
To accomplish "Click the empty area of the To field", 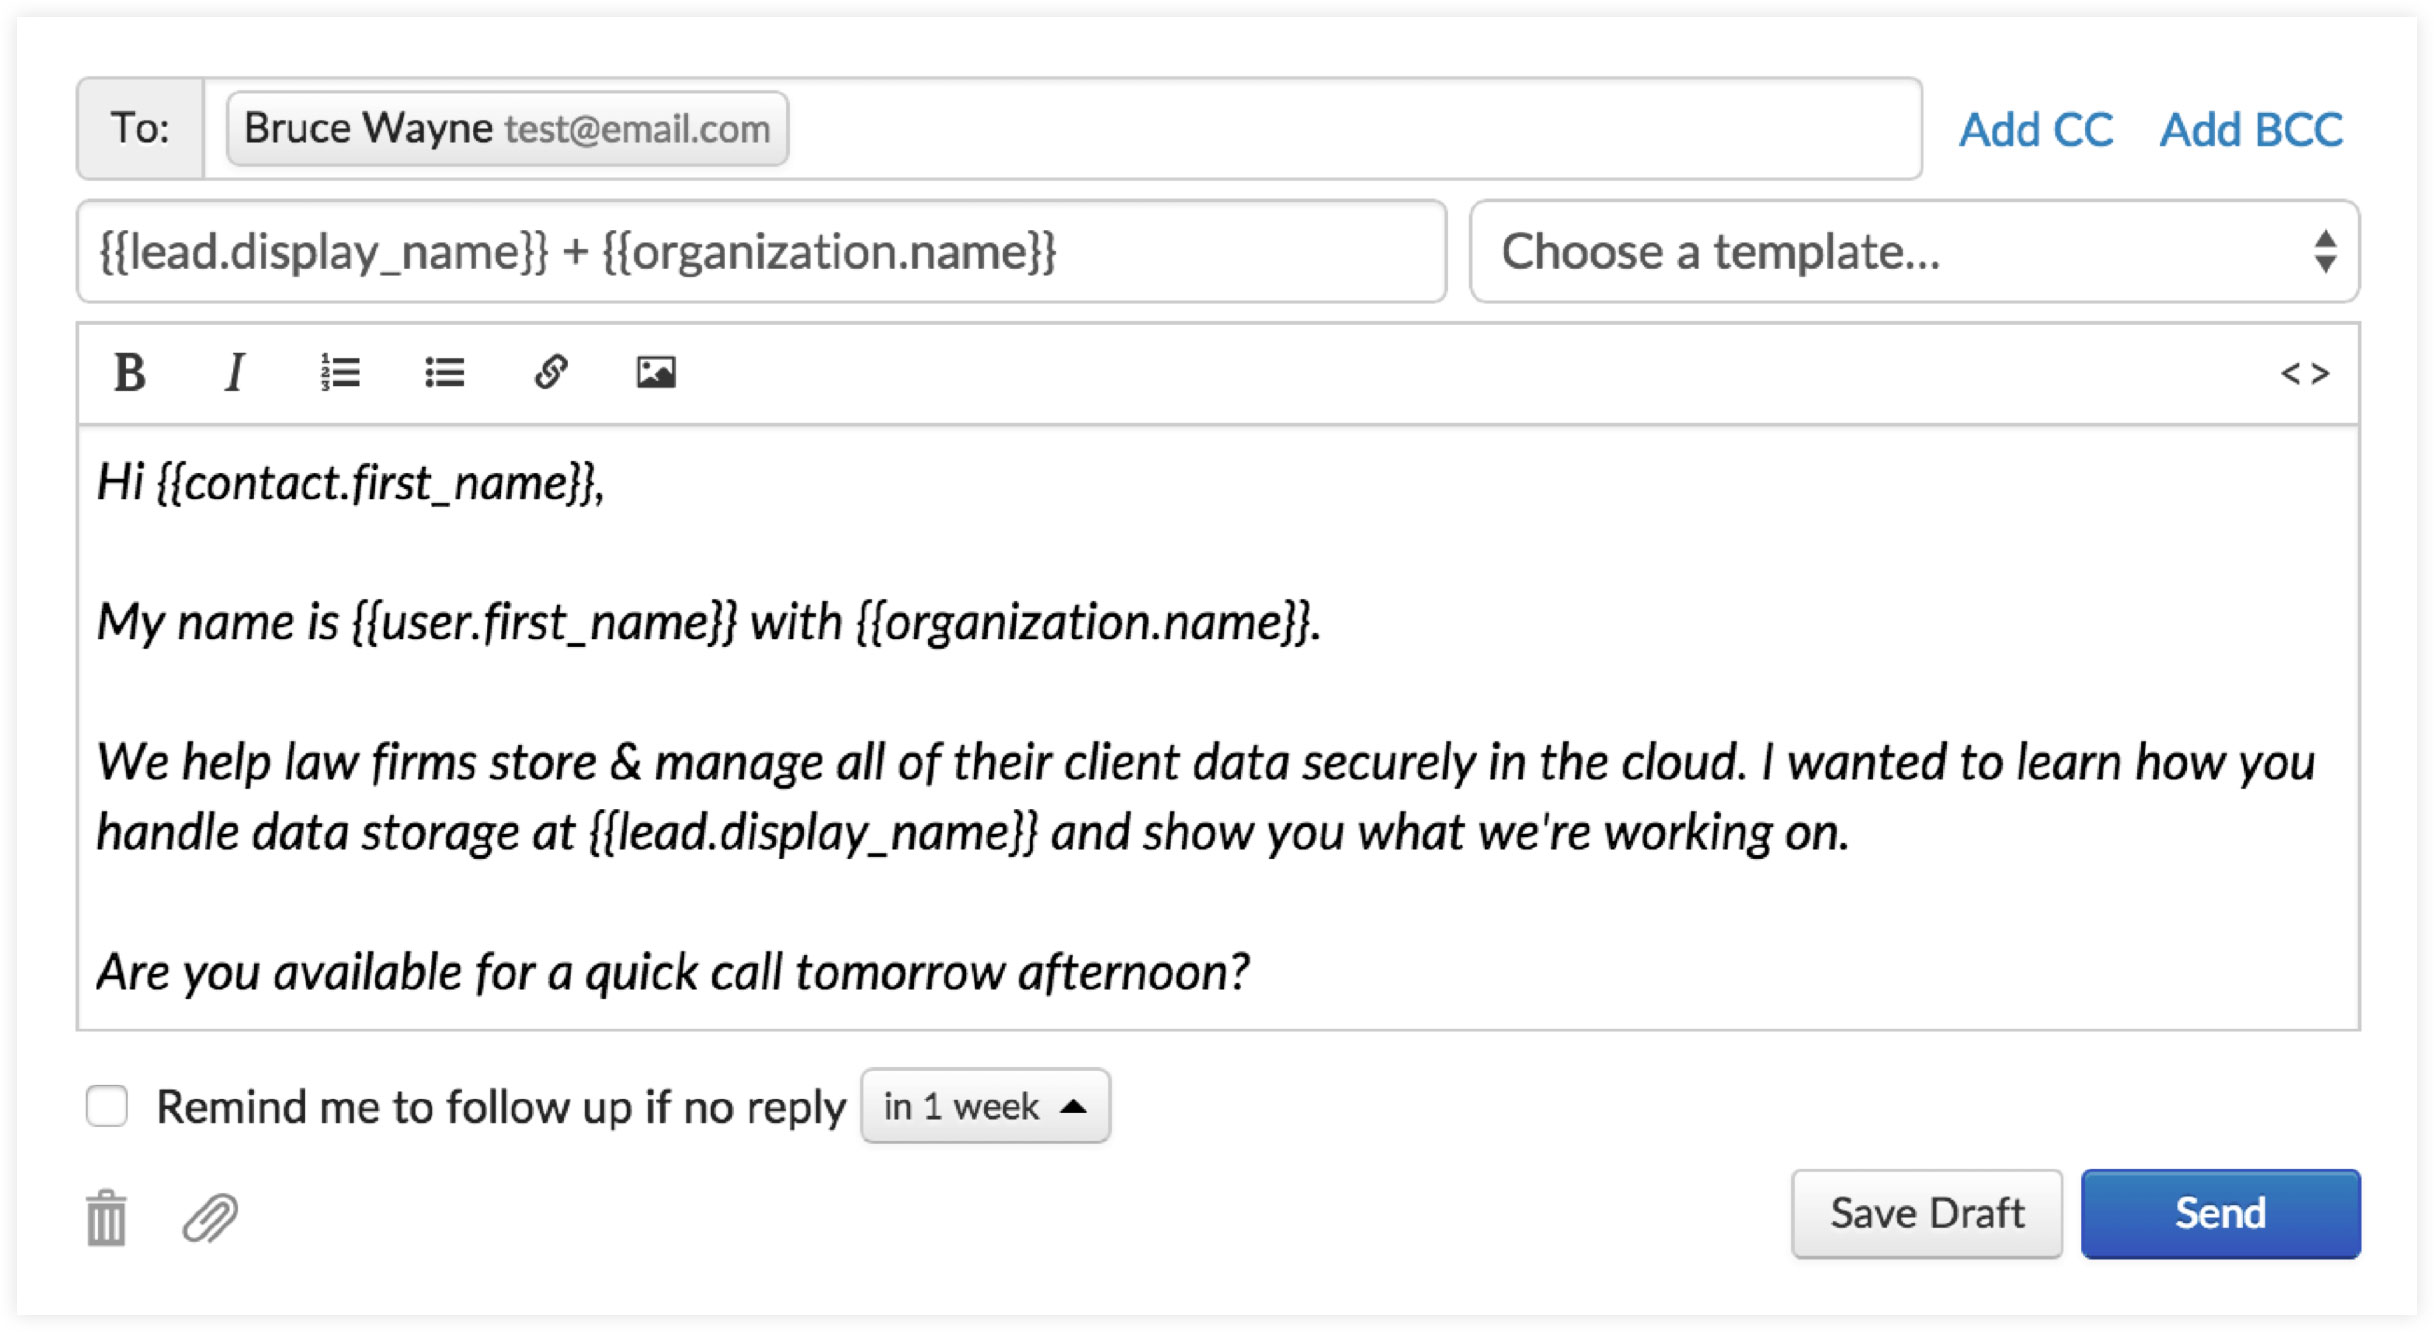I will coord(1350,129).
